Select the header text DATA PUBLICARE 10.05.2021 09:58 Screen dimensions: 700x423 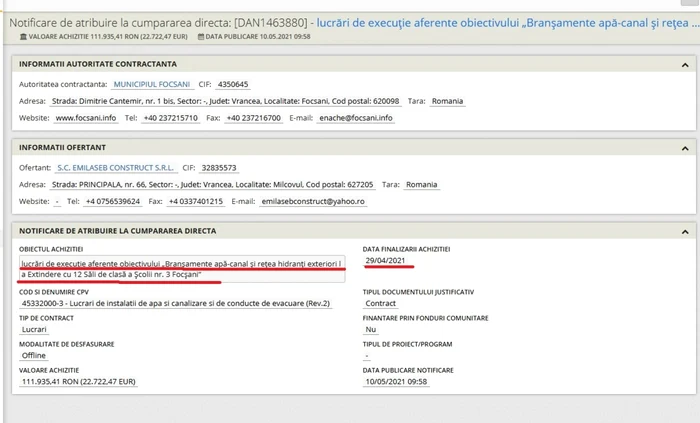[258, 37]
